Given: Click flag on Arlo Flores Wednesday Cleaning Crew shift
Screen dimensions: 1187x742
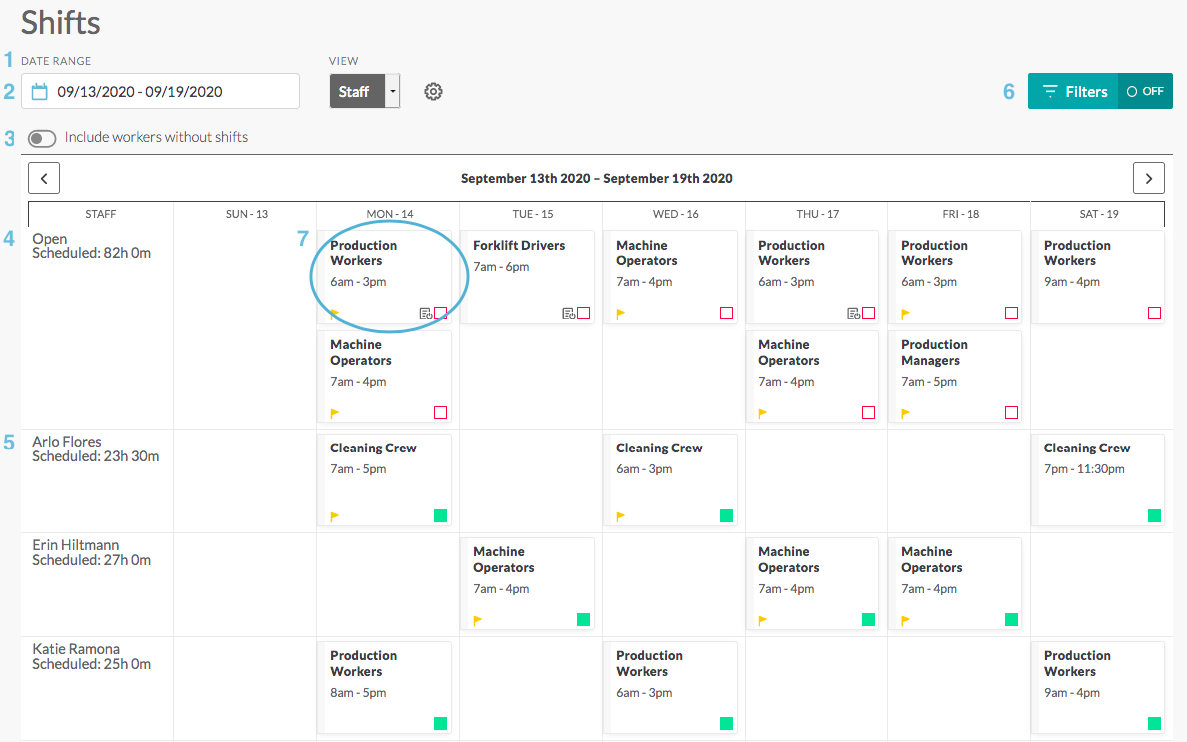Looking at the screenshot, I should tap(621, 516).
